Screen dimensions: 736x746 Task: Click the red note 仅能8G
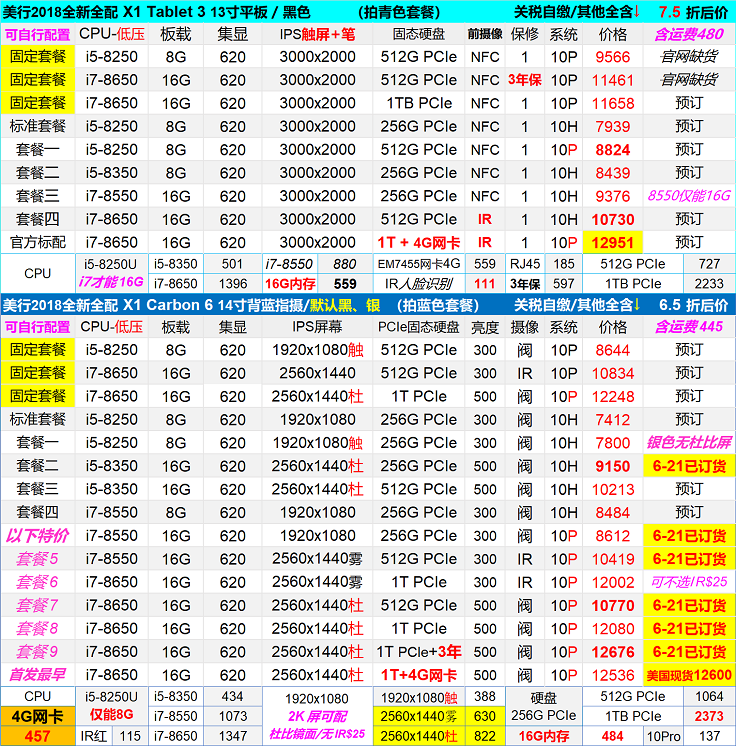point(111,715)
